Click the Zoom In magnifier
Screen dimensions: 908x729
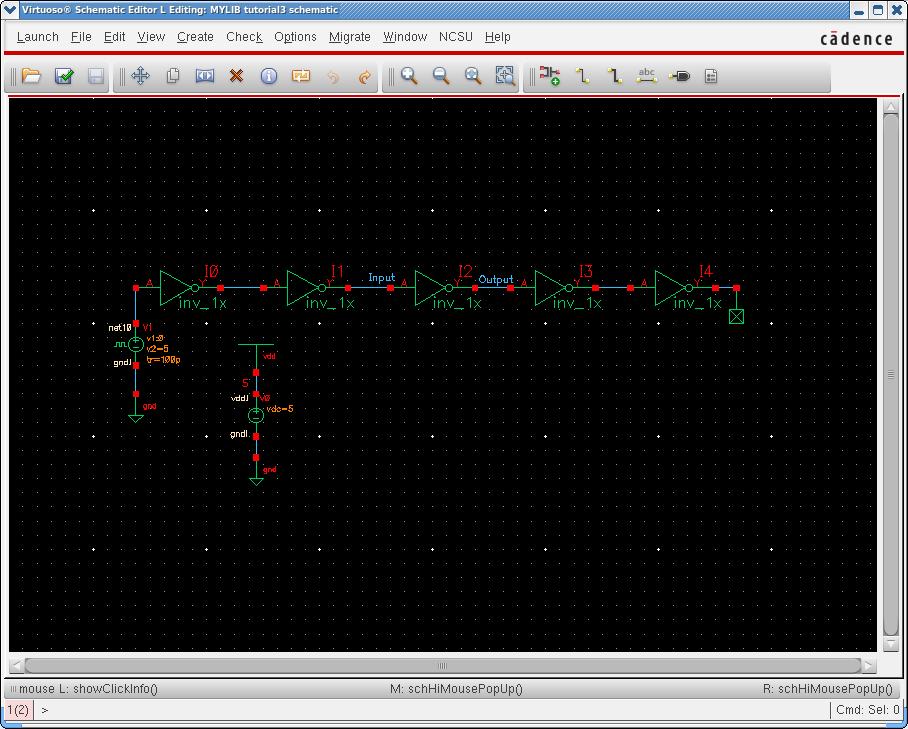click(x=409, y=76)
